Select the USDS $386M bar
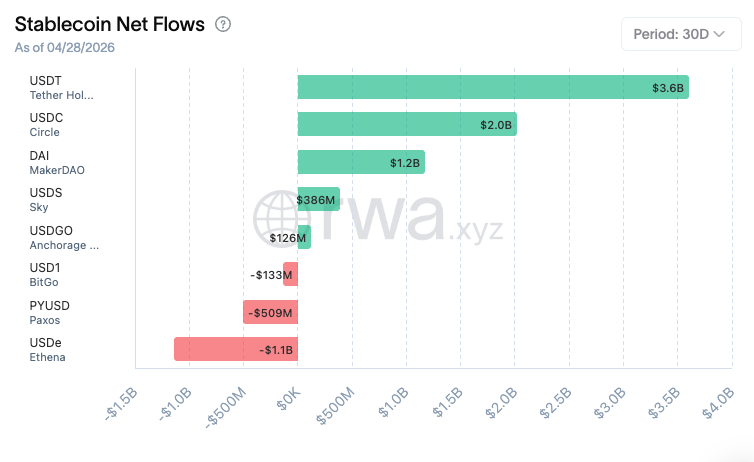 [x=318, y=199]
